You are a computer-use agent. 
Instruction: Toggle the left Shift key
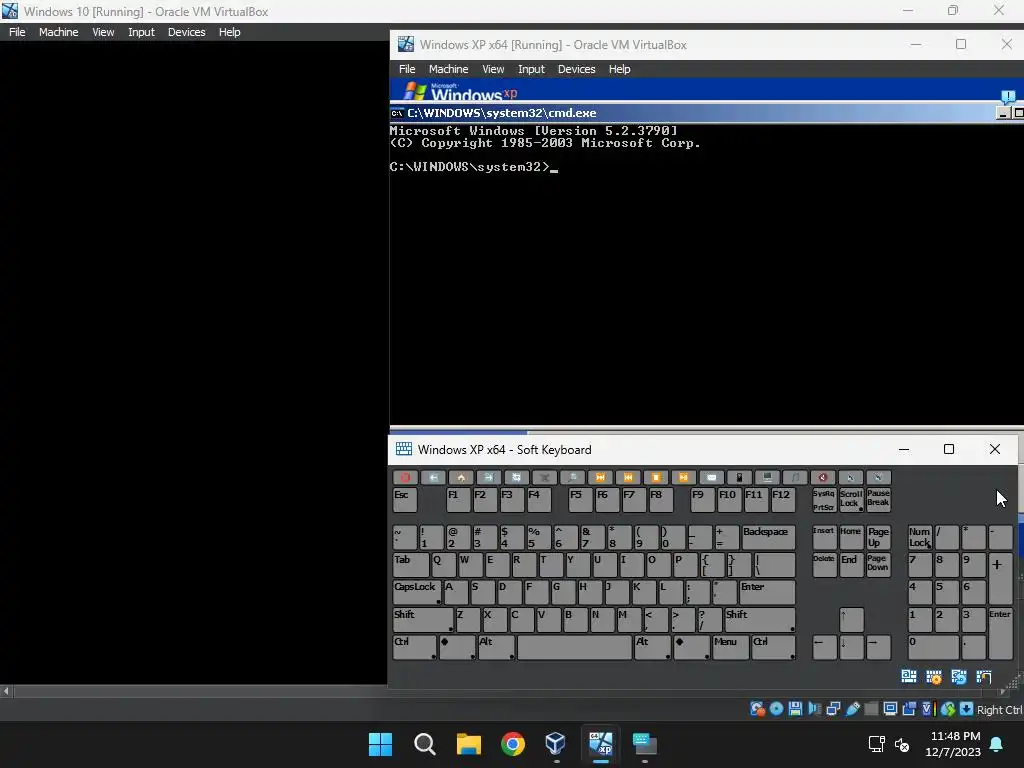click(x=423, y=620)
